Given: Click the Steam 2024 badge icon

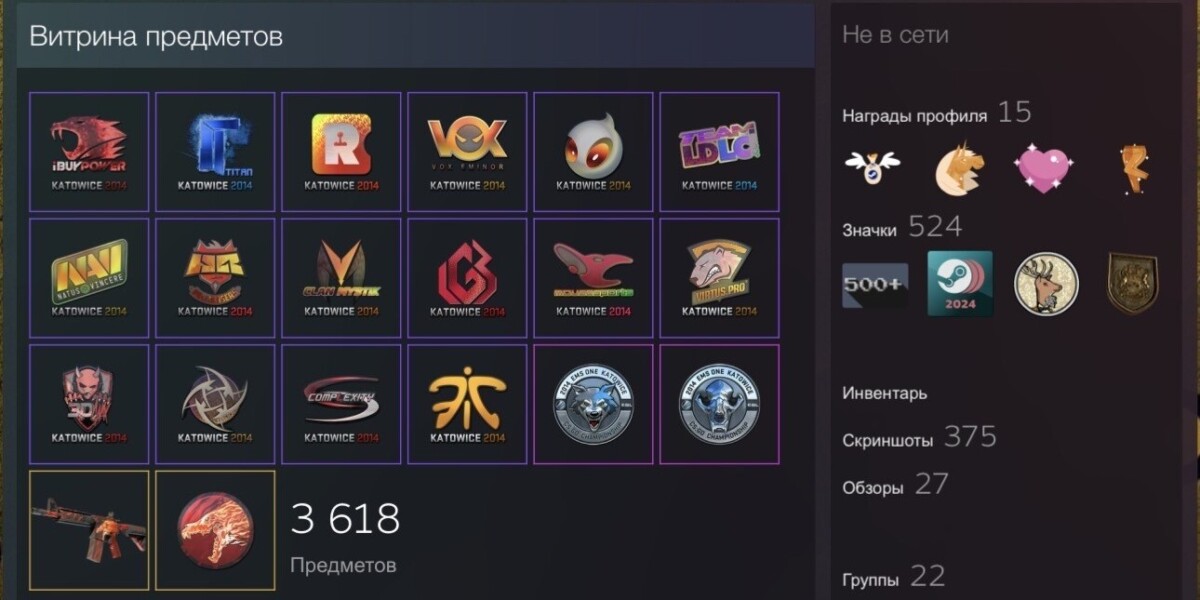Looking at the screenshot, I should pyautogui.click(x=960, y=284).
